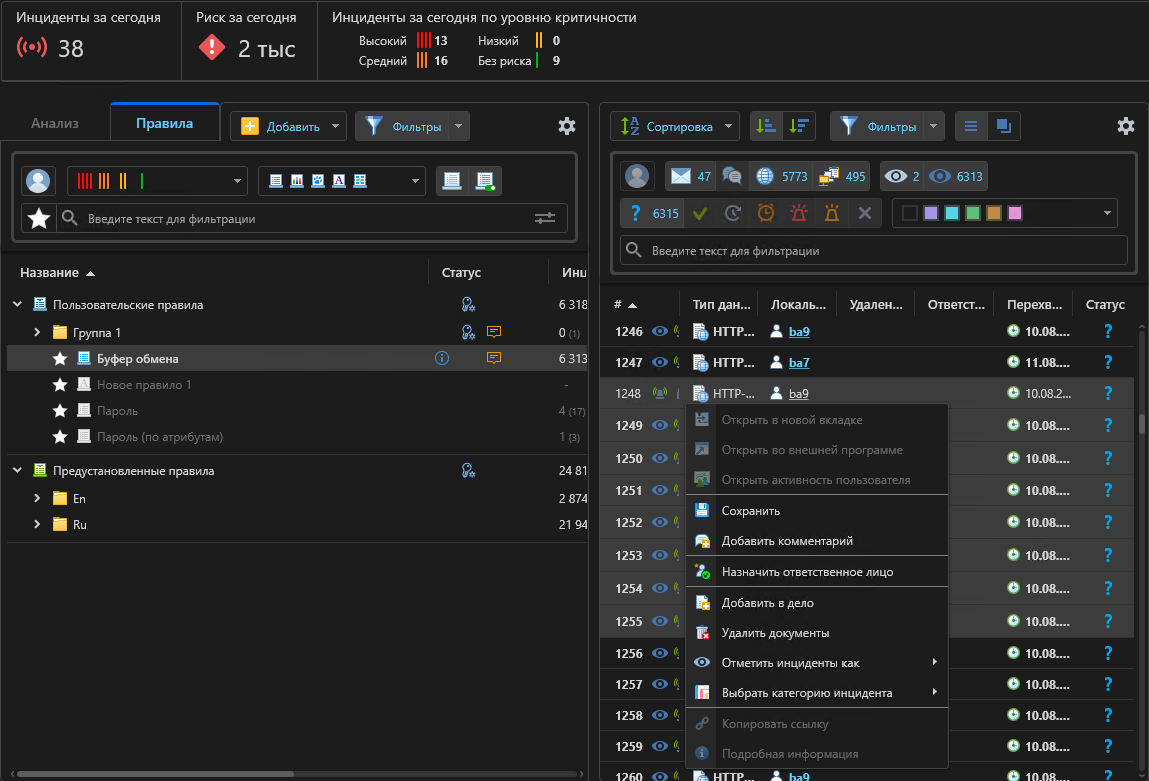Expand the Группа 1 folder
The image size is (1149, 781).
click(37, 332)
